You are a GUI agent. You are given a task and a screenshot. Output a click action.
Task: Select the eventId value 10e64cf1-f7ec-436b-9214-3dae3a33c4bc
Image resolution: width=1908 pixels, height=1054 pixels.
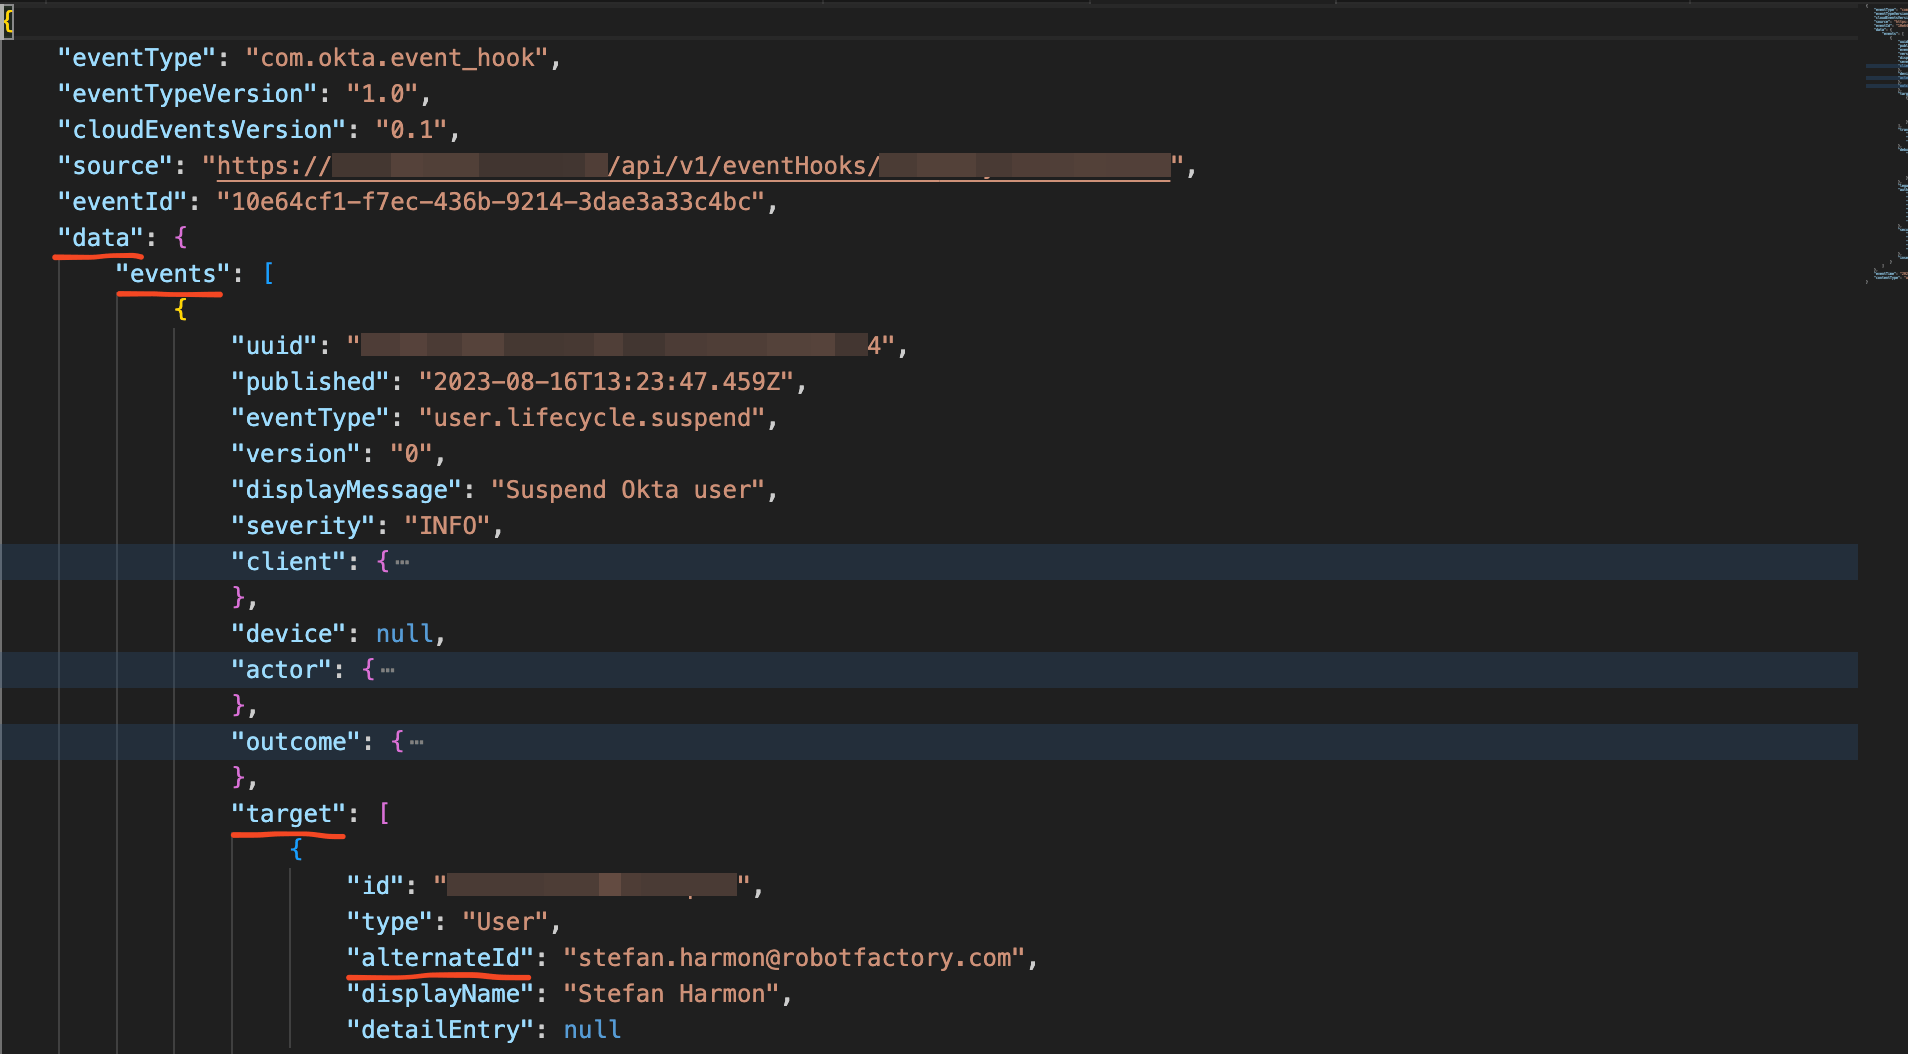(x=491, y=202)
